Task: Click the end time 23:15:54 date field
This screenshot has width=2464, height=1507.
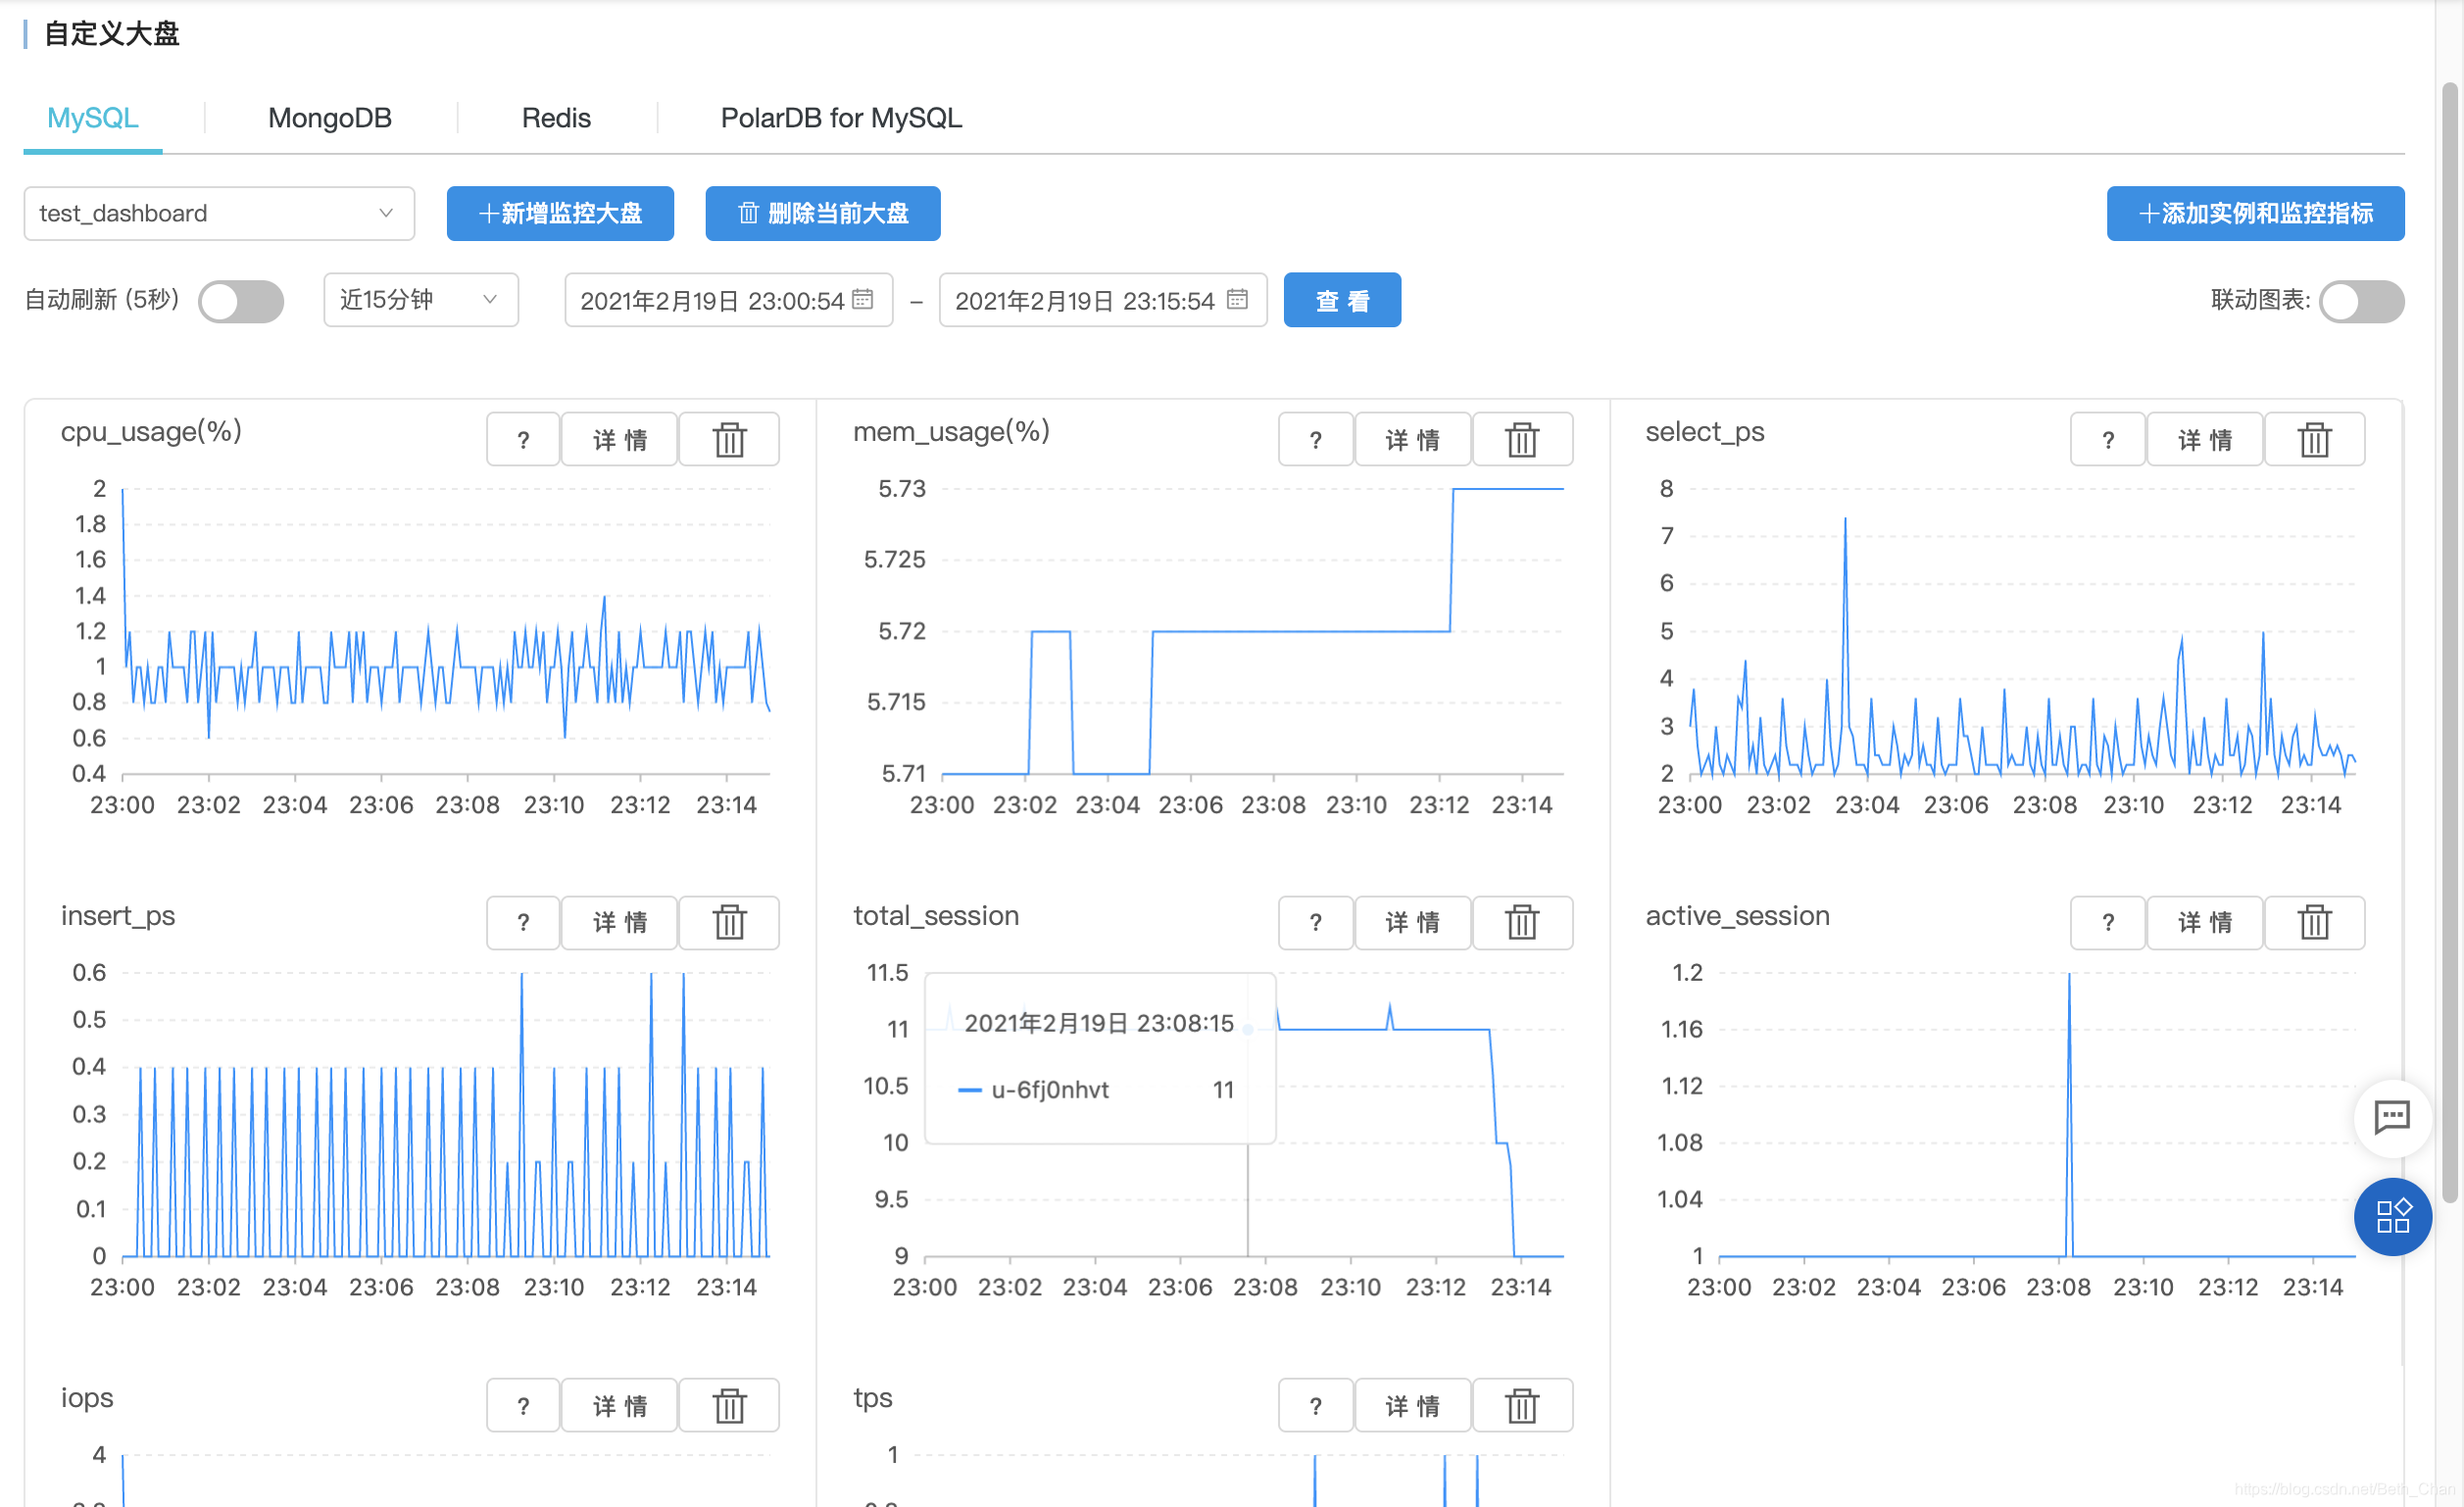Action: (x=1084, y=300)
